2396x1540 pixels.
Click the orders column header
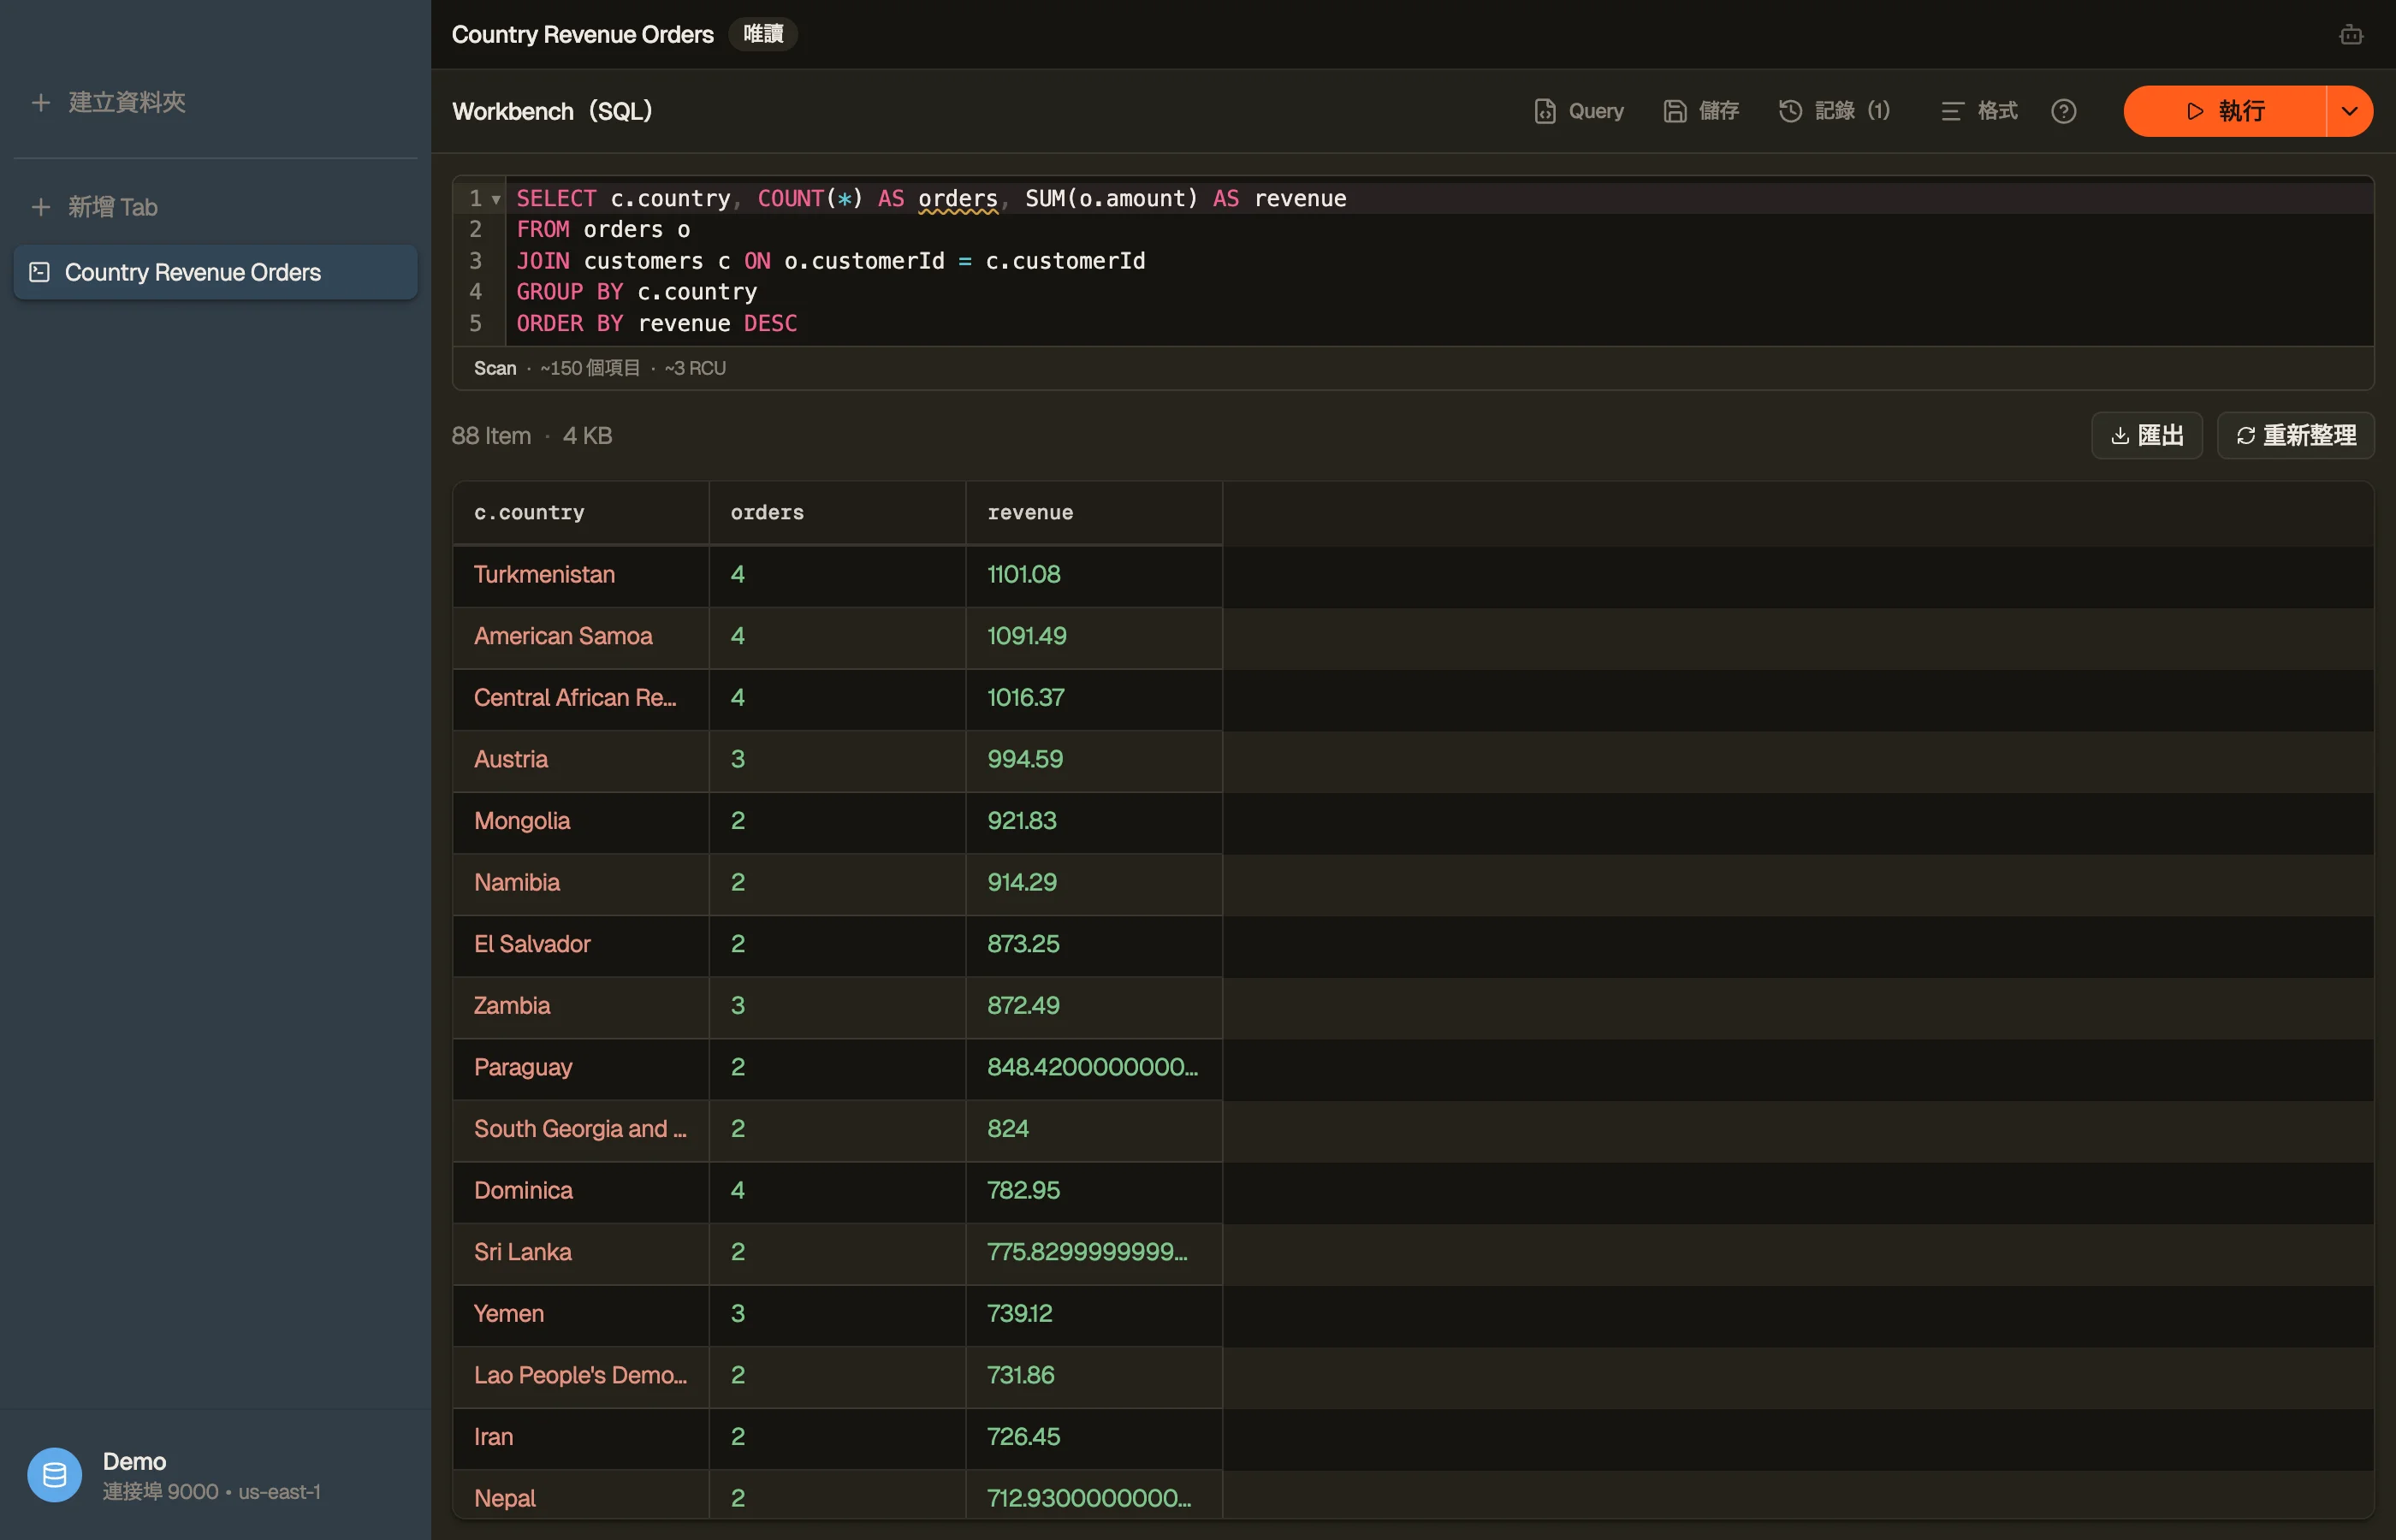point(838,513)
